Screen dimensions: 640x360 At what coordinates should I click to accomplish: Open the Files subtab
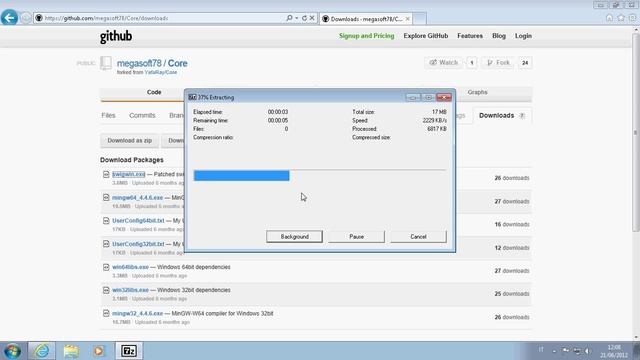(108, 116)
